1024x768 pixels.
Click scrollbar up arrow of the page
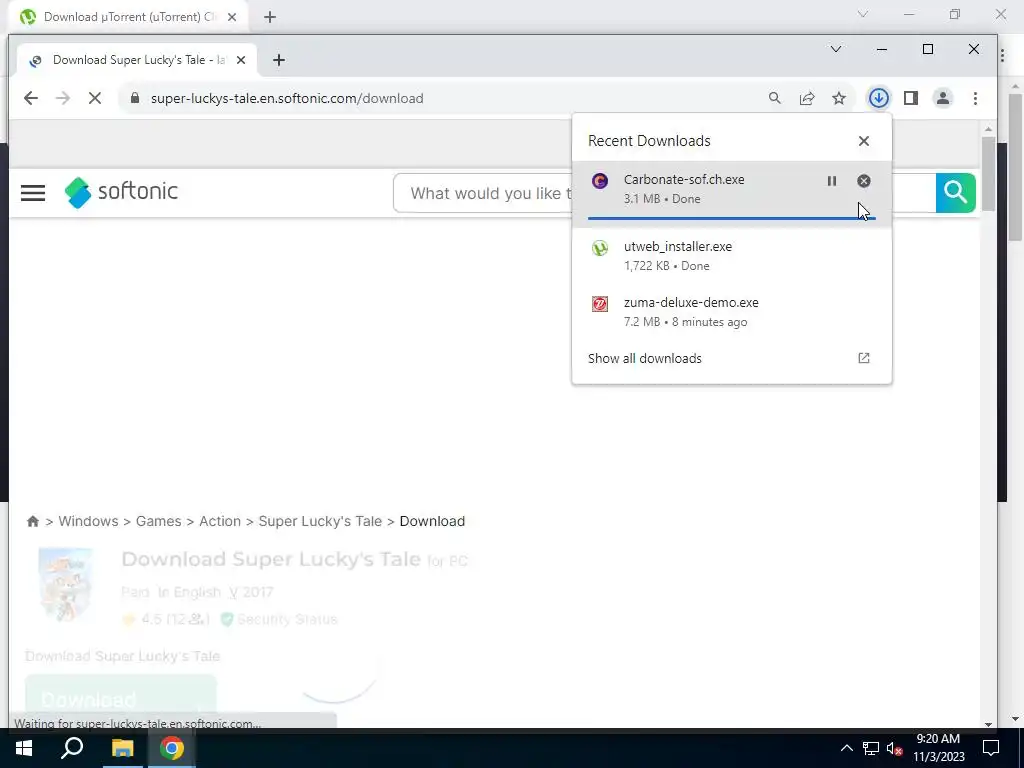988,129
